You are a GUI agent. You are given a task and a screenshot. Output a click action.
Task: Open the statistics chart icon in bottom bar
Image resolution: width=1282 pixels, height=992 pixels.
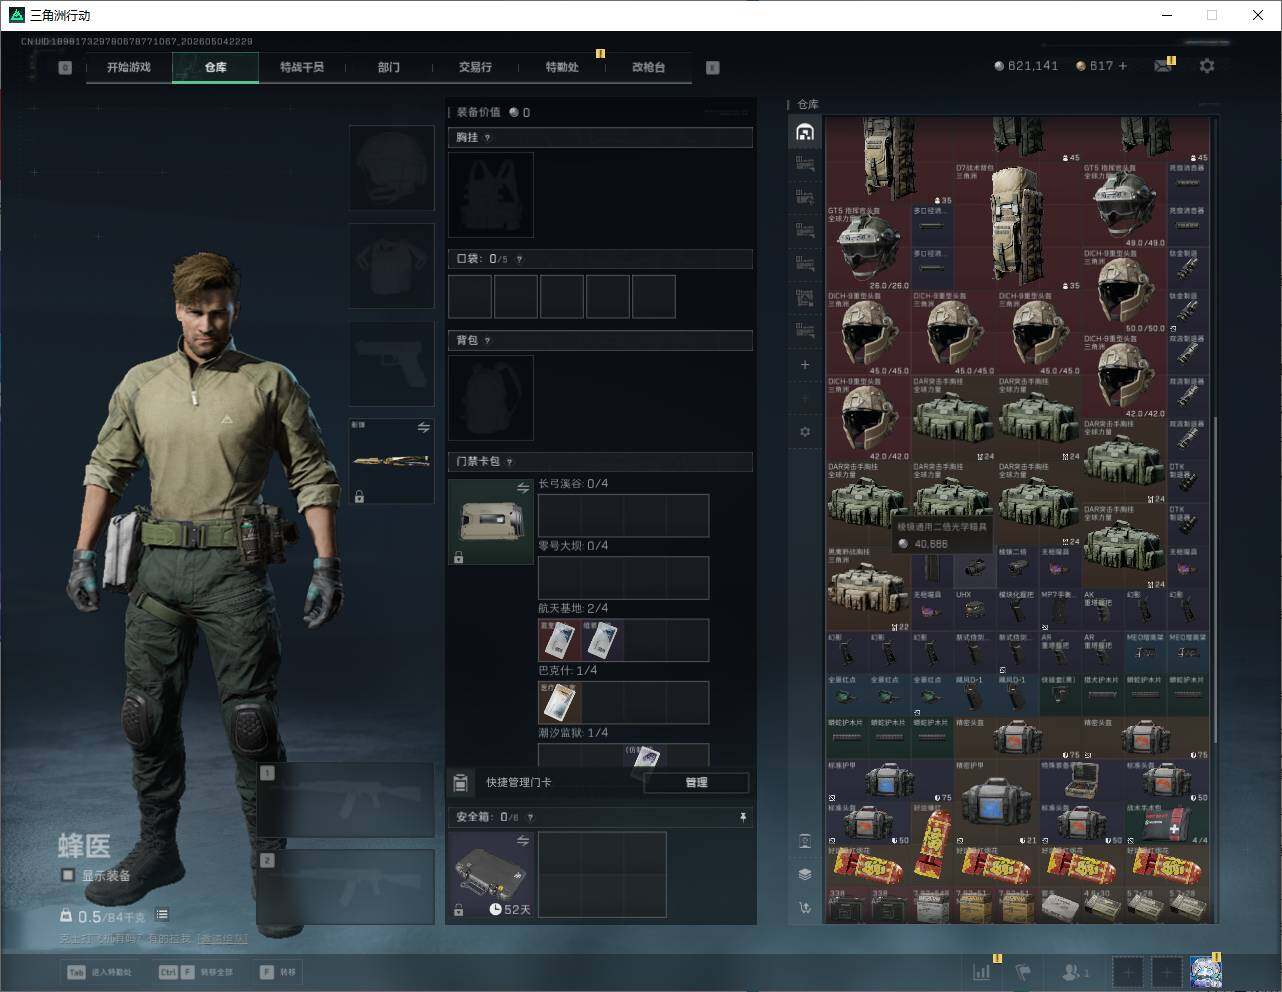point(982,971)
